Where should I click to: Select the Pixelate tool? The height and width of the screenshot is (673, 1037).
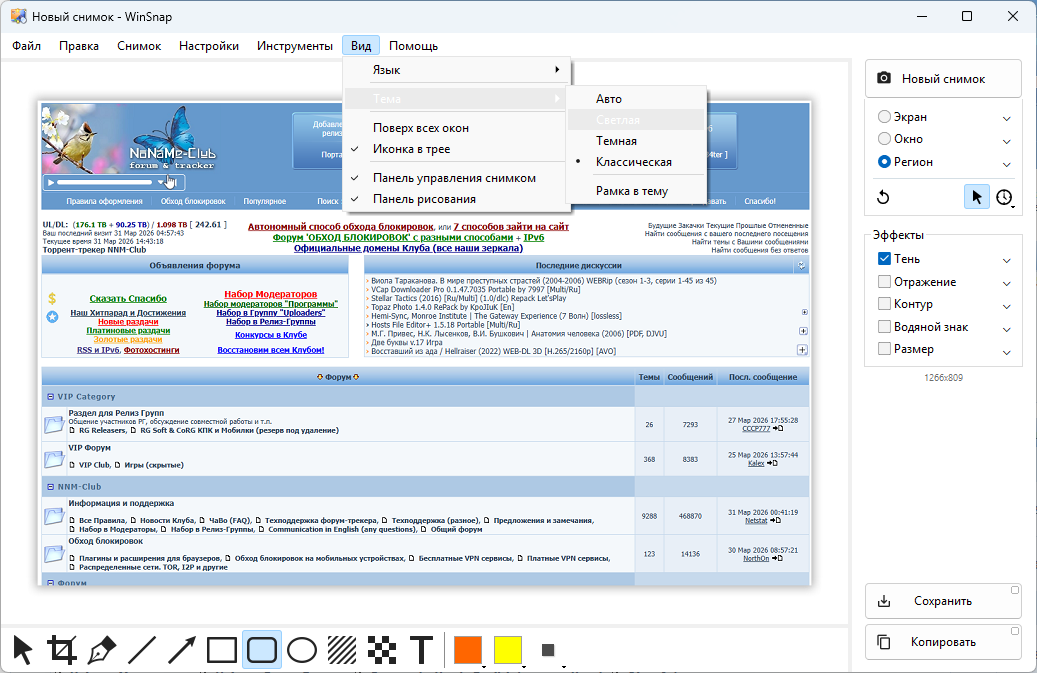pyautogui.click(x=381, y=650)
